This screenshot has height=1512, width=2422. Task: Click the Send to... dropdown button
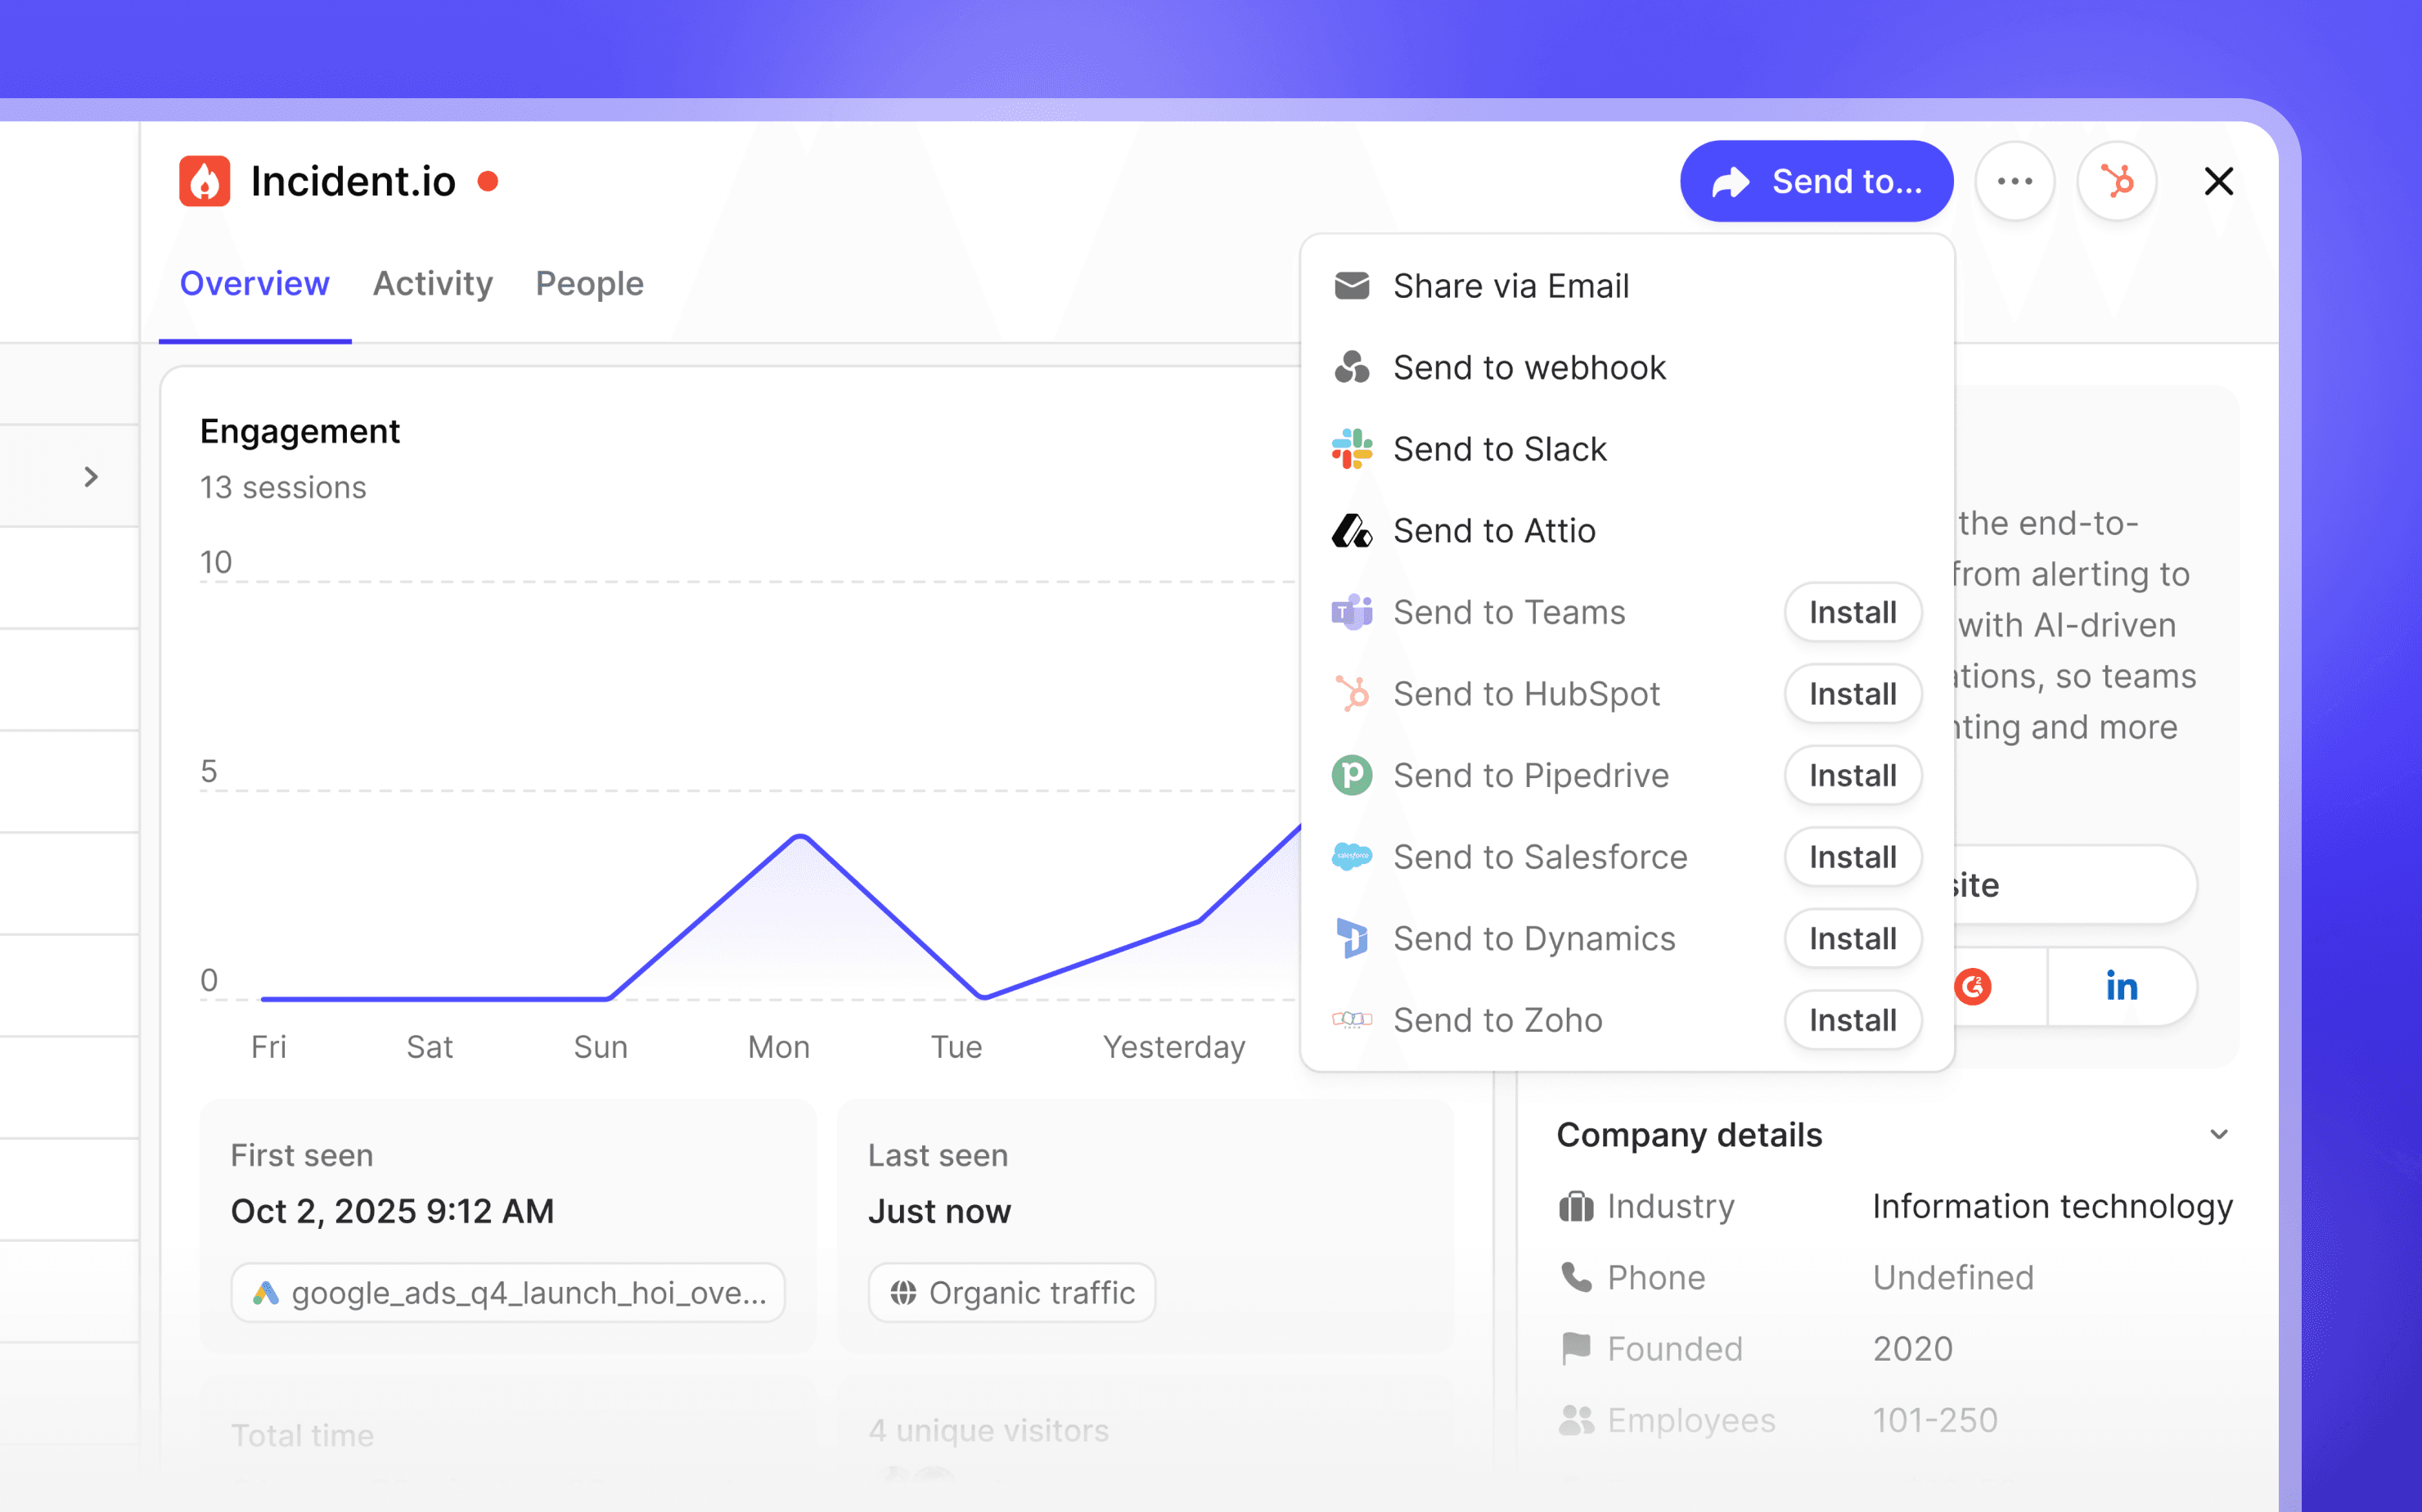(x=1816, y=182)
